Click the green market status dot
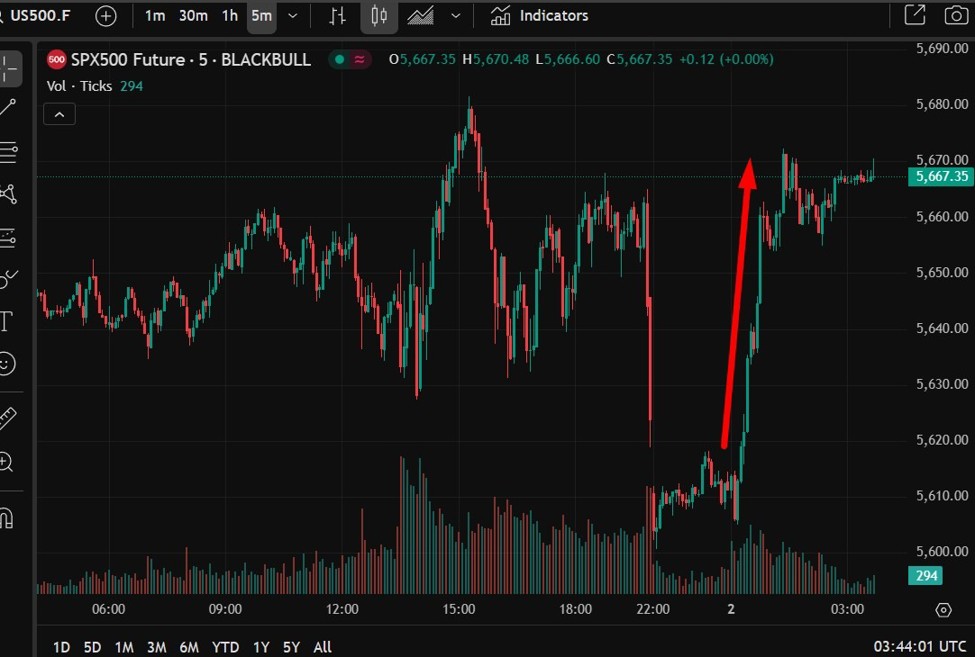The image size is (975, 657). pyautogui.click(x=340, y=60)
